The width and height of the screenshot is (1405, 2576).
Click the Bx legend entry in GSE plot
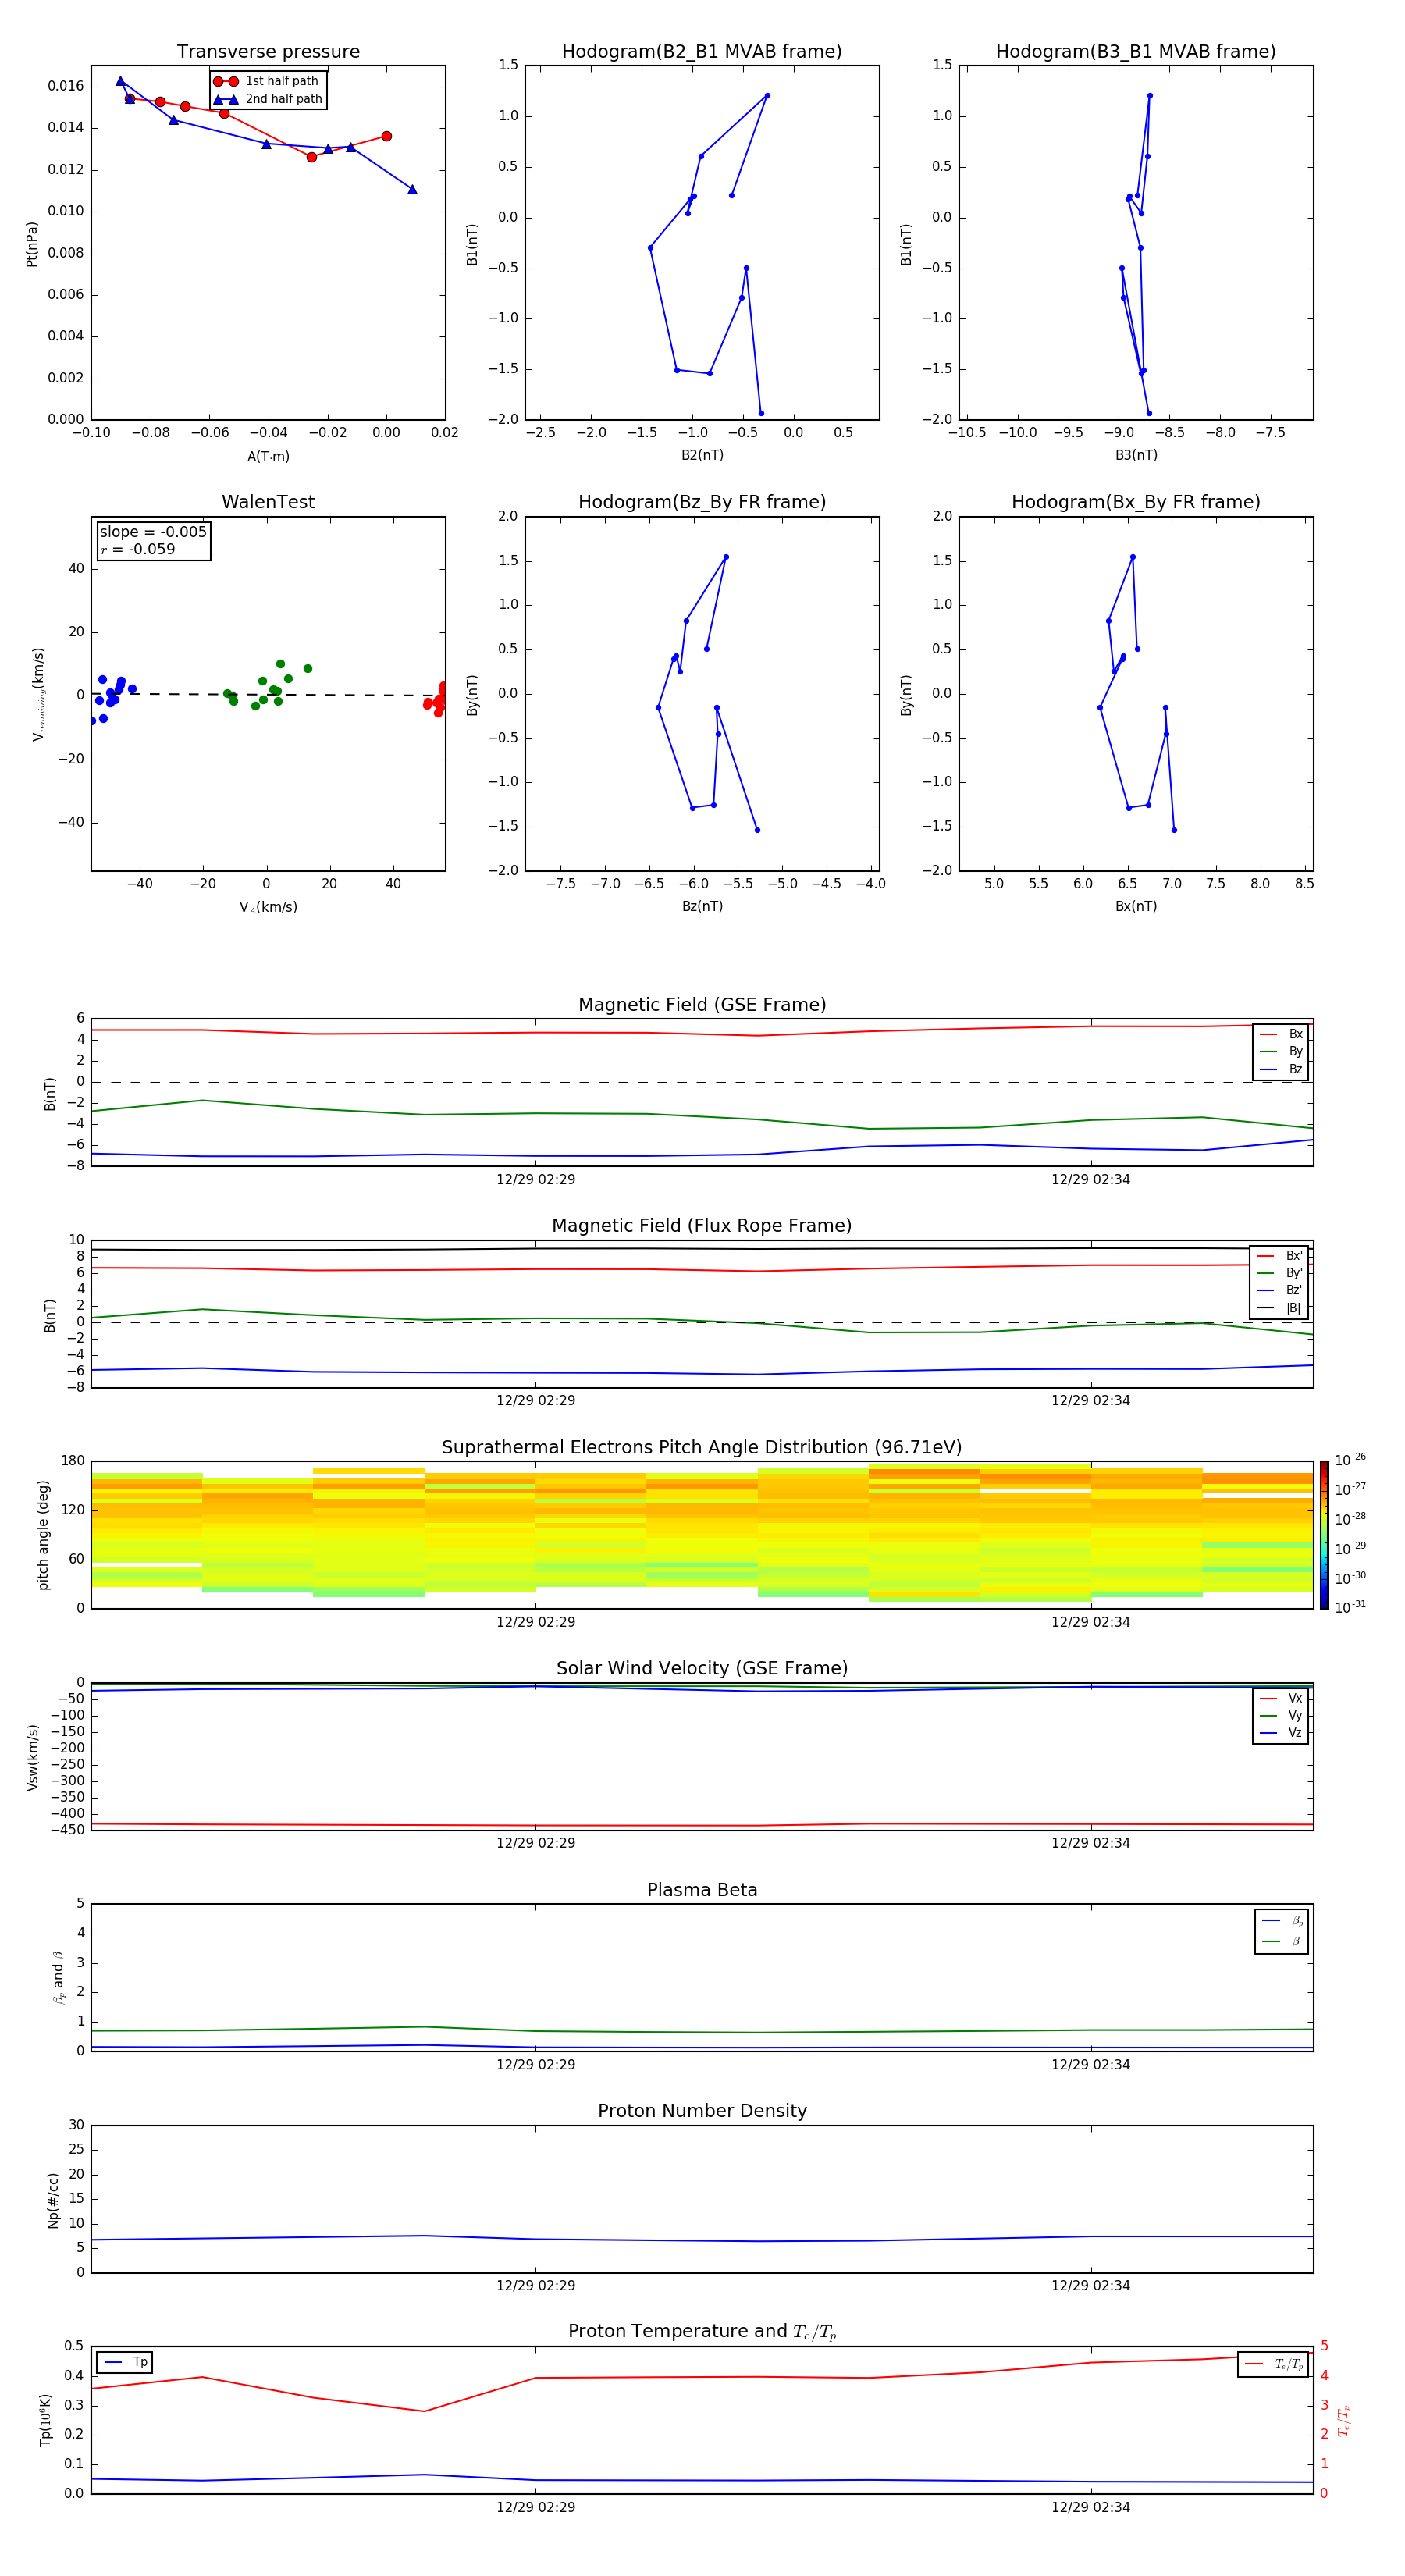click(1281, 1035)
